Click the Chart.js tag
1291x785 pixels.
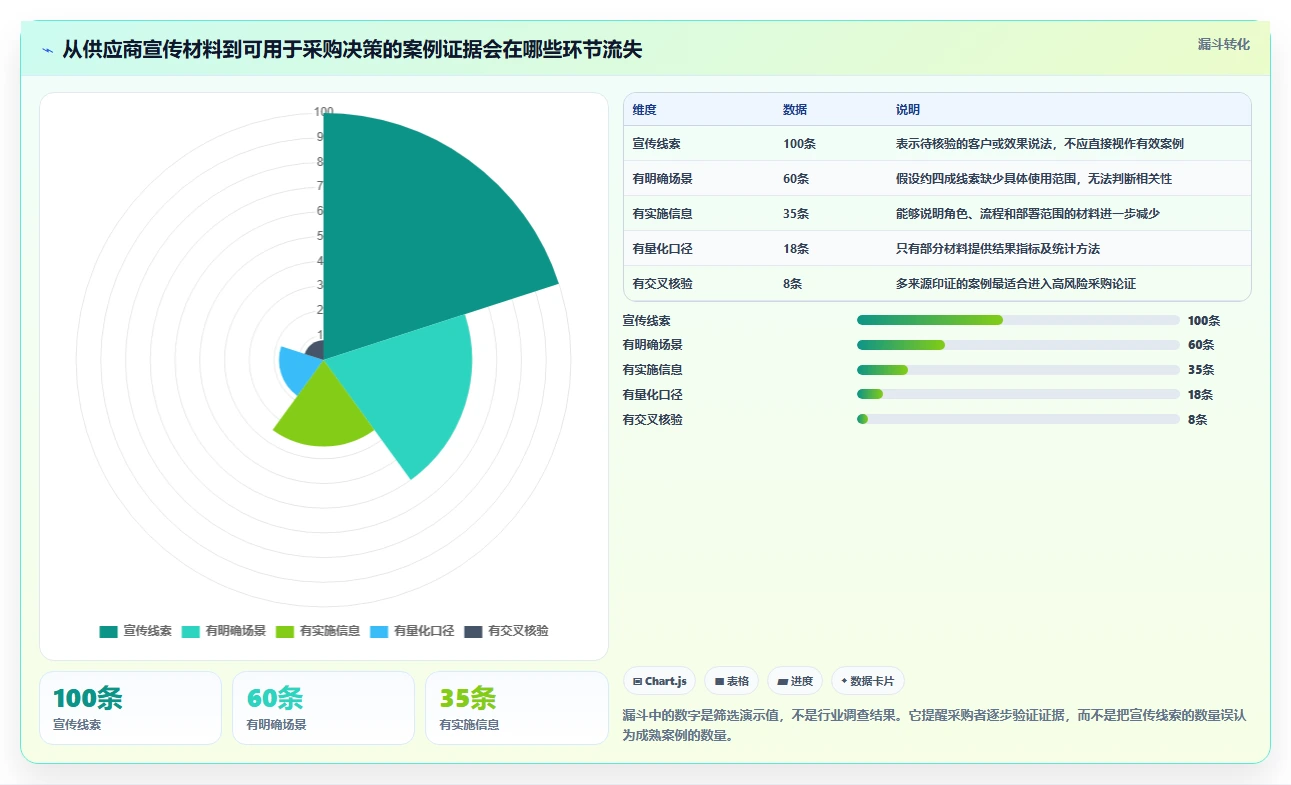tap(660, 681)
